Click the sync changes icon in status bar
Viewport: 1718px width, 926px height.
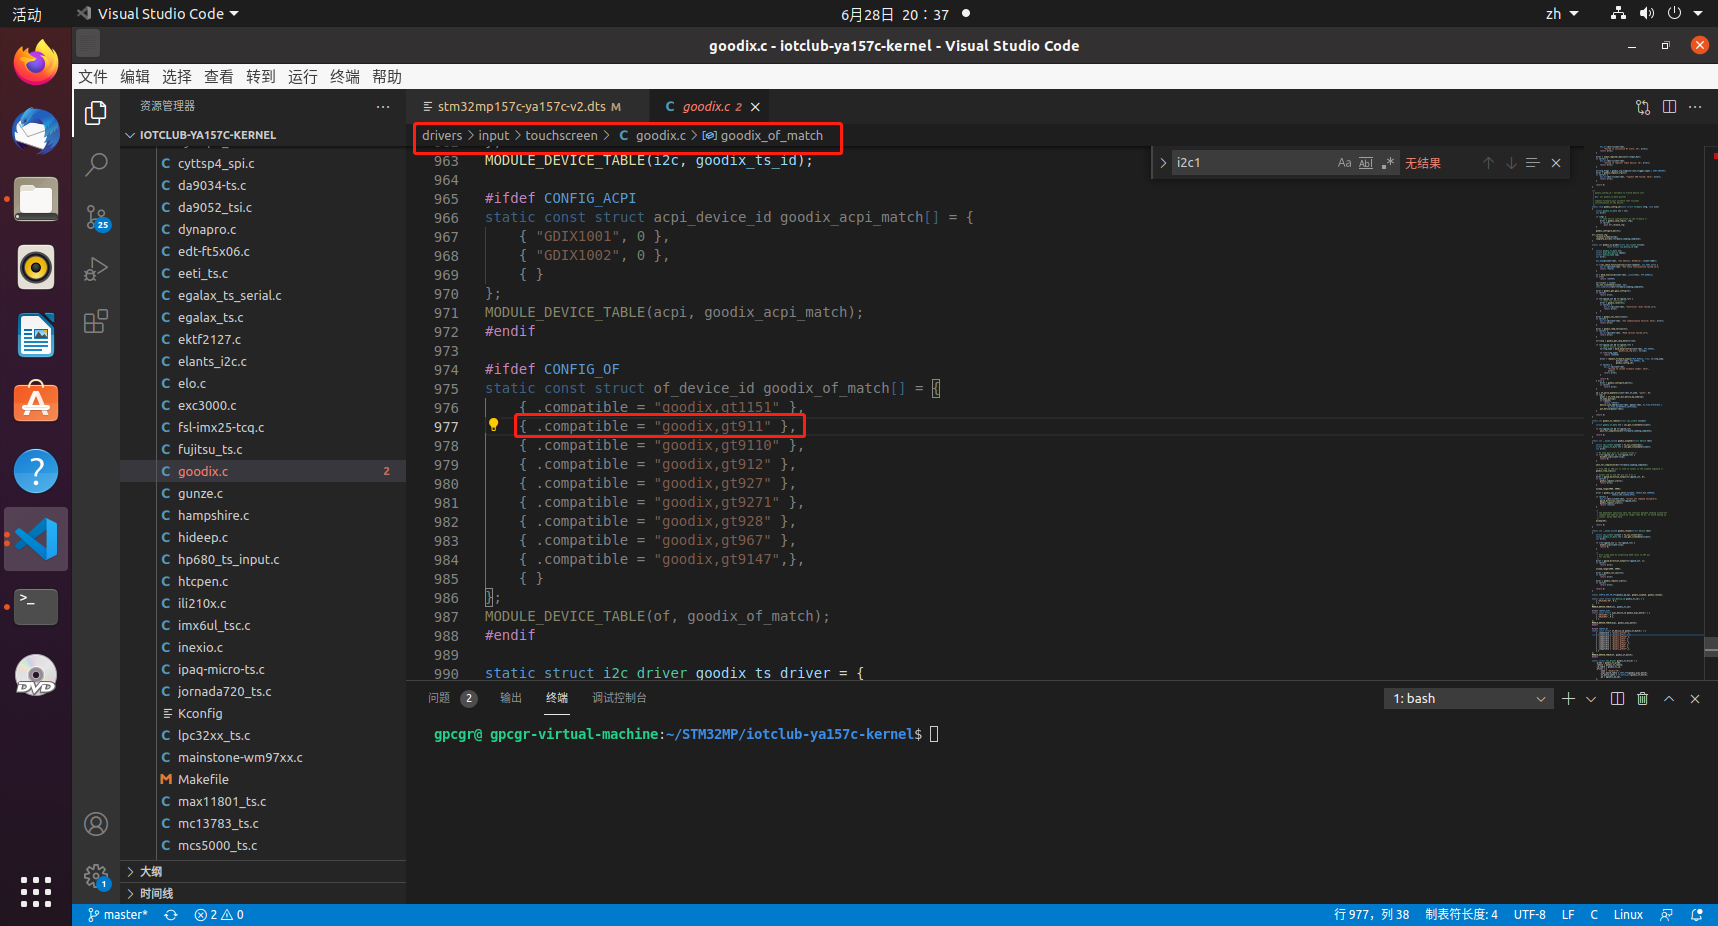click(x=171, y=915)
